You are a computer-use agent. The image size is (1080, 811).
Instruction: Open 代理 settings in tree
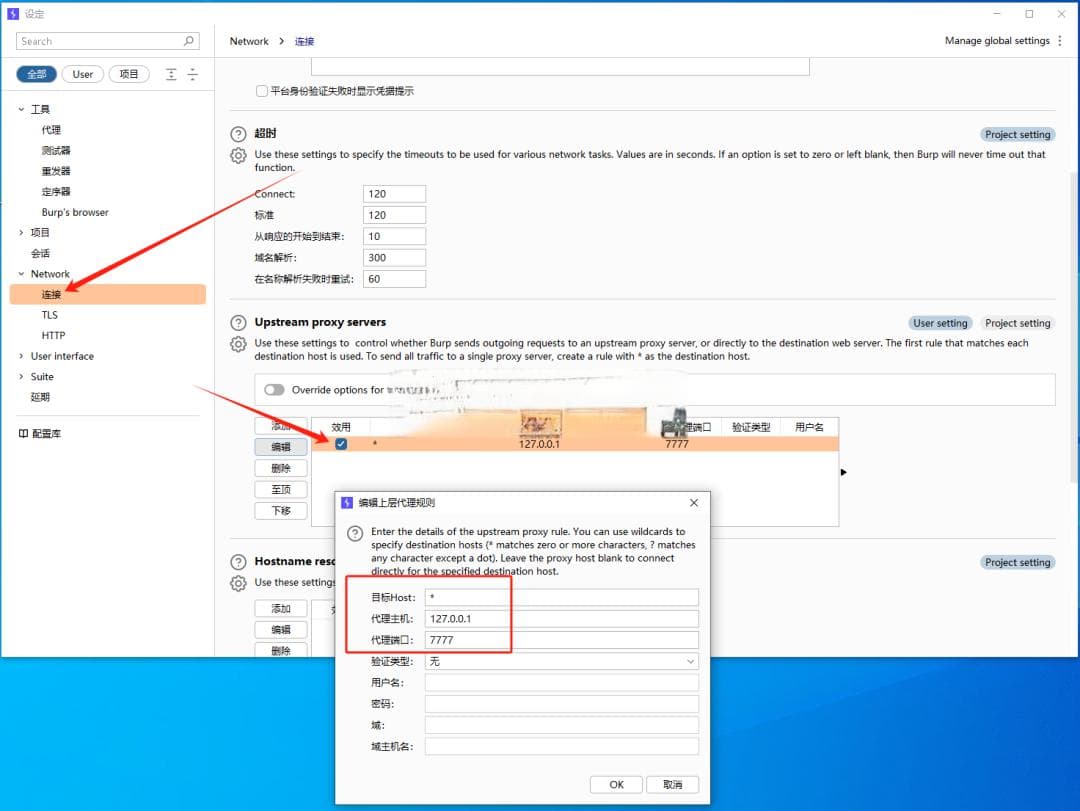click(x=51, y=130)
